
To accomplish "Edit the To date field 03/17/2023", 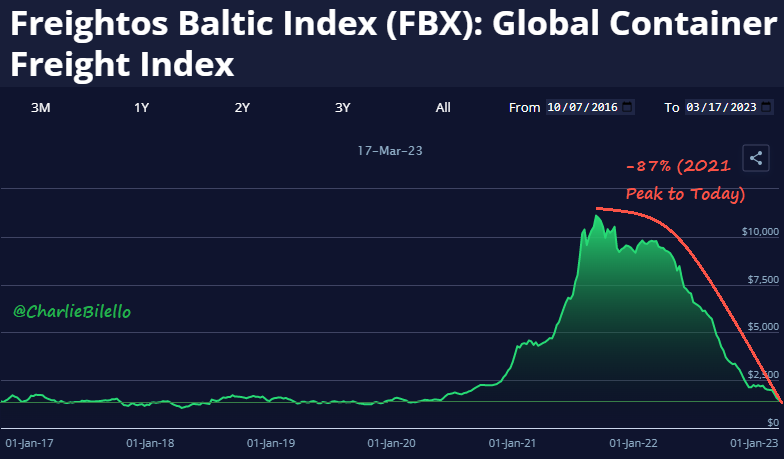I will [x=729, y=107].
